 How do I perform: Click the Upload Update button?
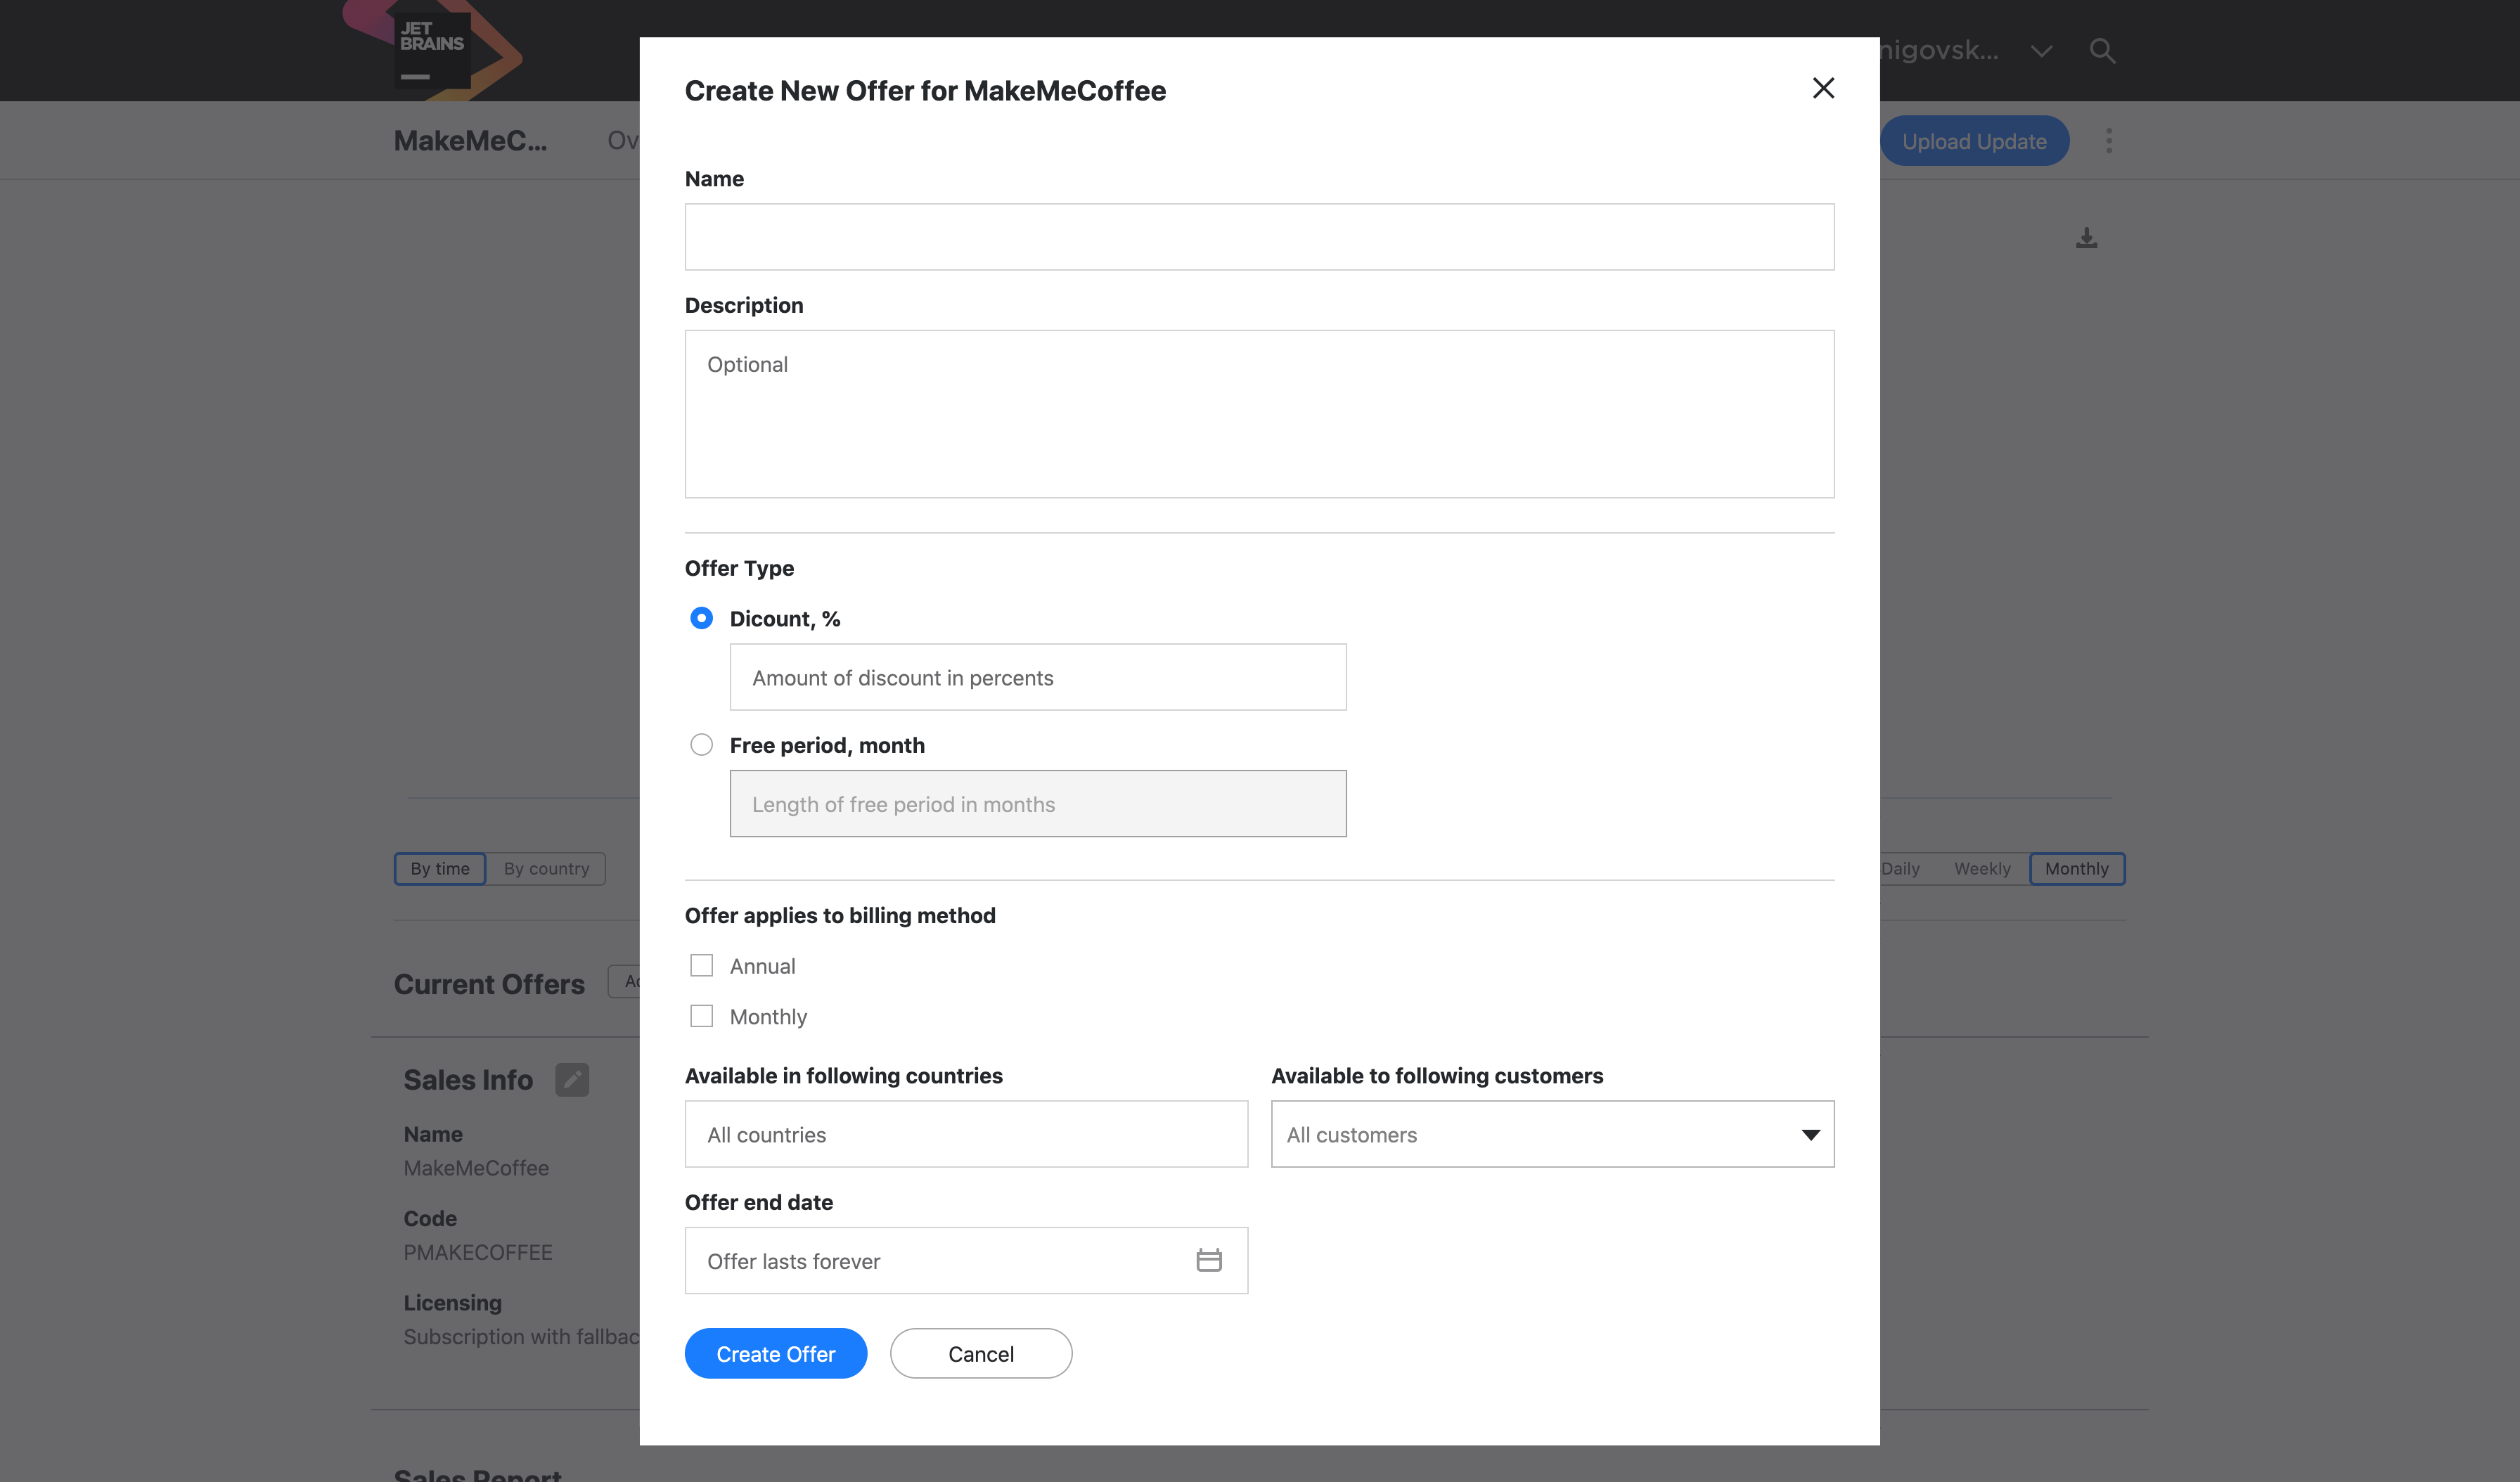1974,141
